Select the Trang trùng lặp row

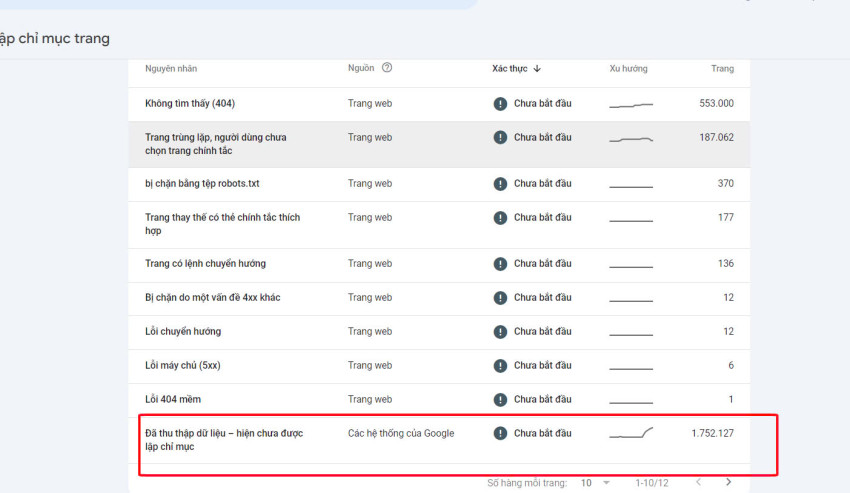(216, 144)
